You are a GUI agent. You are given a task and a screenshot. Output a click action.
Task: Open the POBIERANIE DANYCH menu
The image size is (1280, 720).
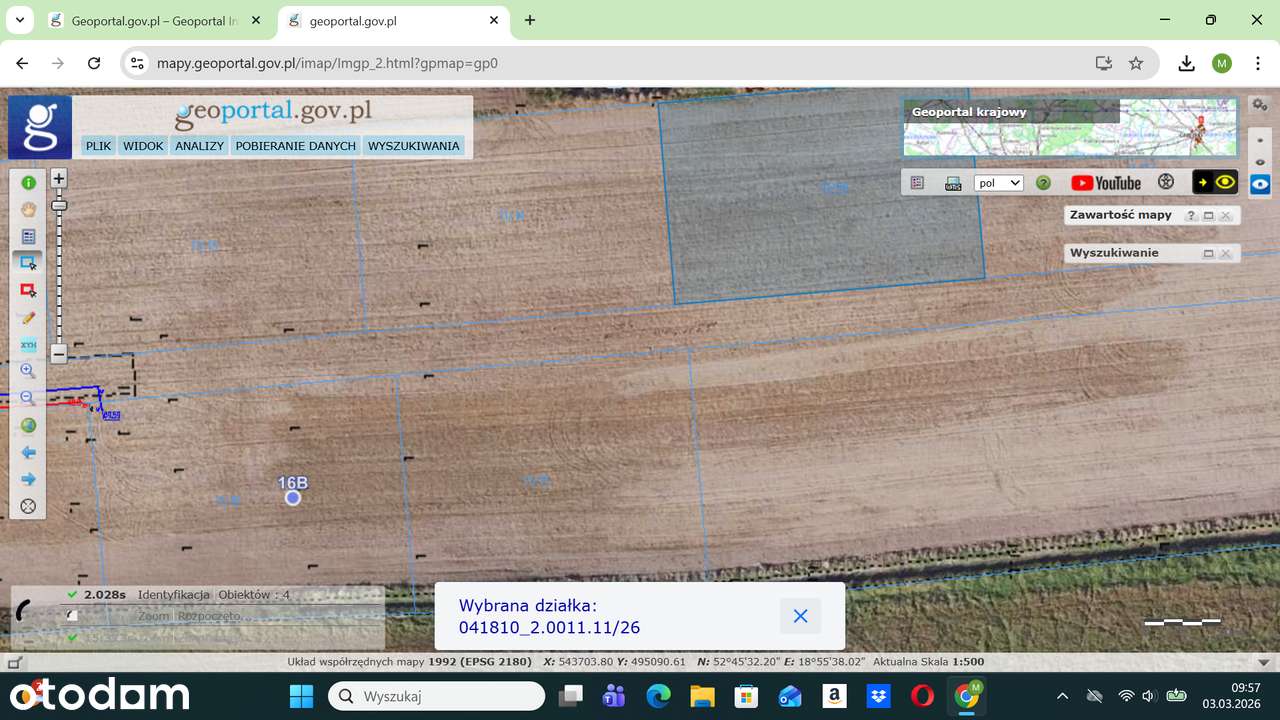[x=295, y=146]
